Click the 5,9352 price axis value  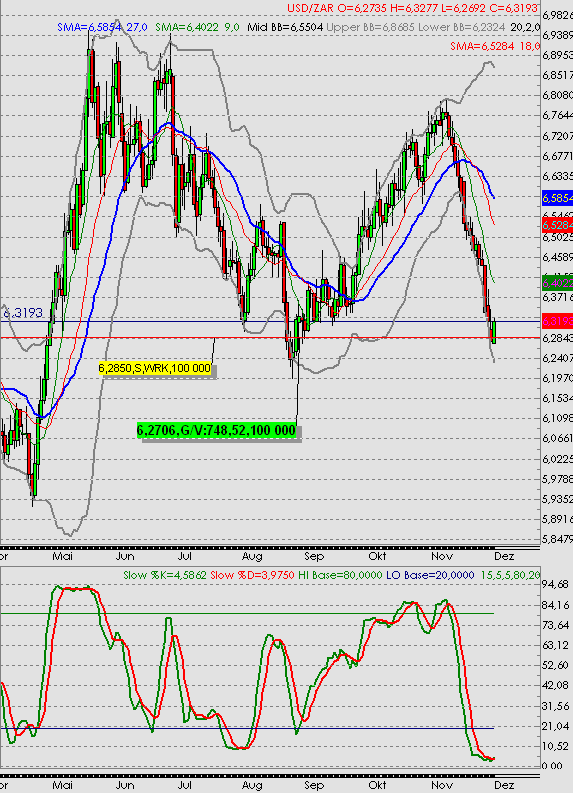pyautogui.click(x=557, y=499)
